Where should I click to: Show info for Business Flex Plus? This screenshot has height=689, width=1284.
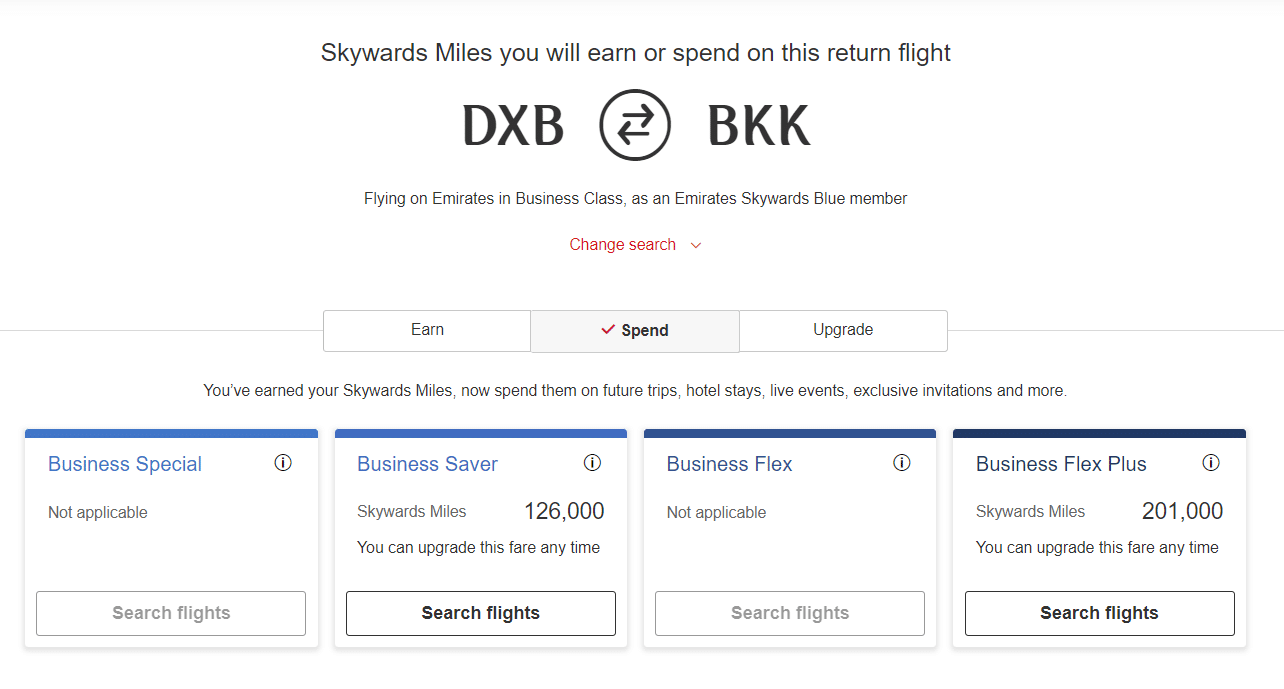point(1211,463)
